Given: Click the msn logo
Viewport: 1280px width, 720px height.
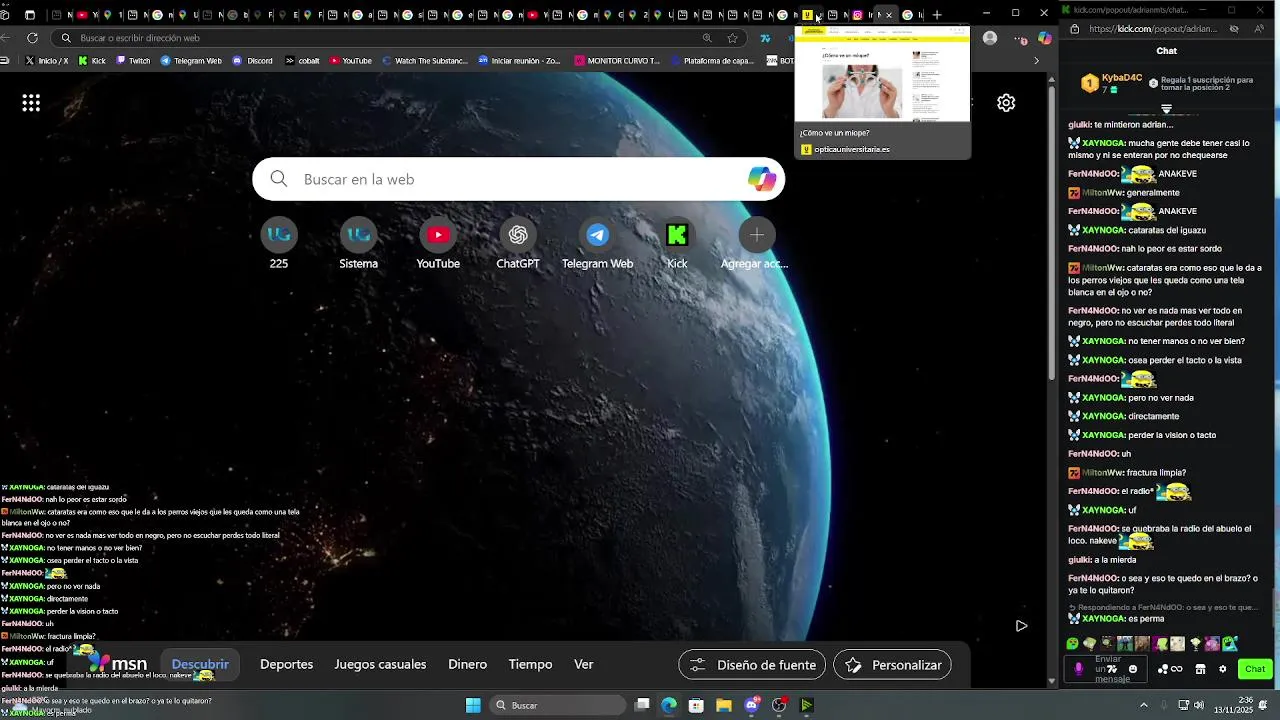Looking at the screenshot, I should tap(118, 664).
